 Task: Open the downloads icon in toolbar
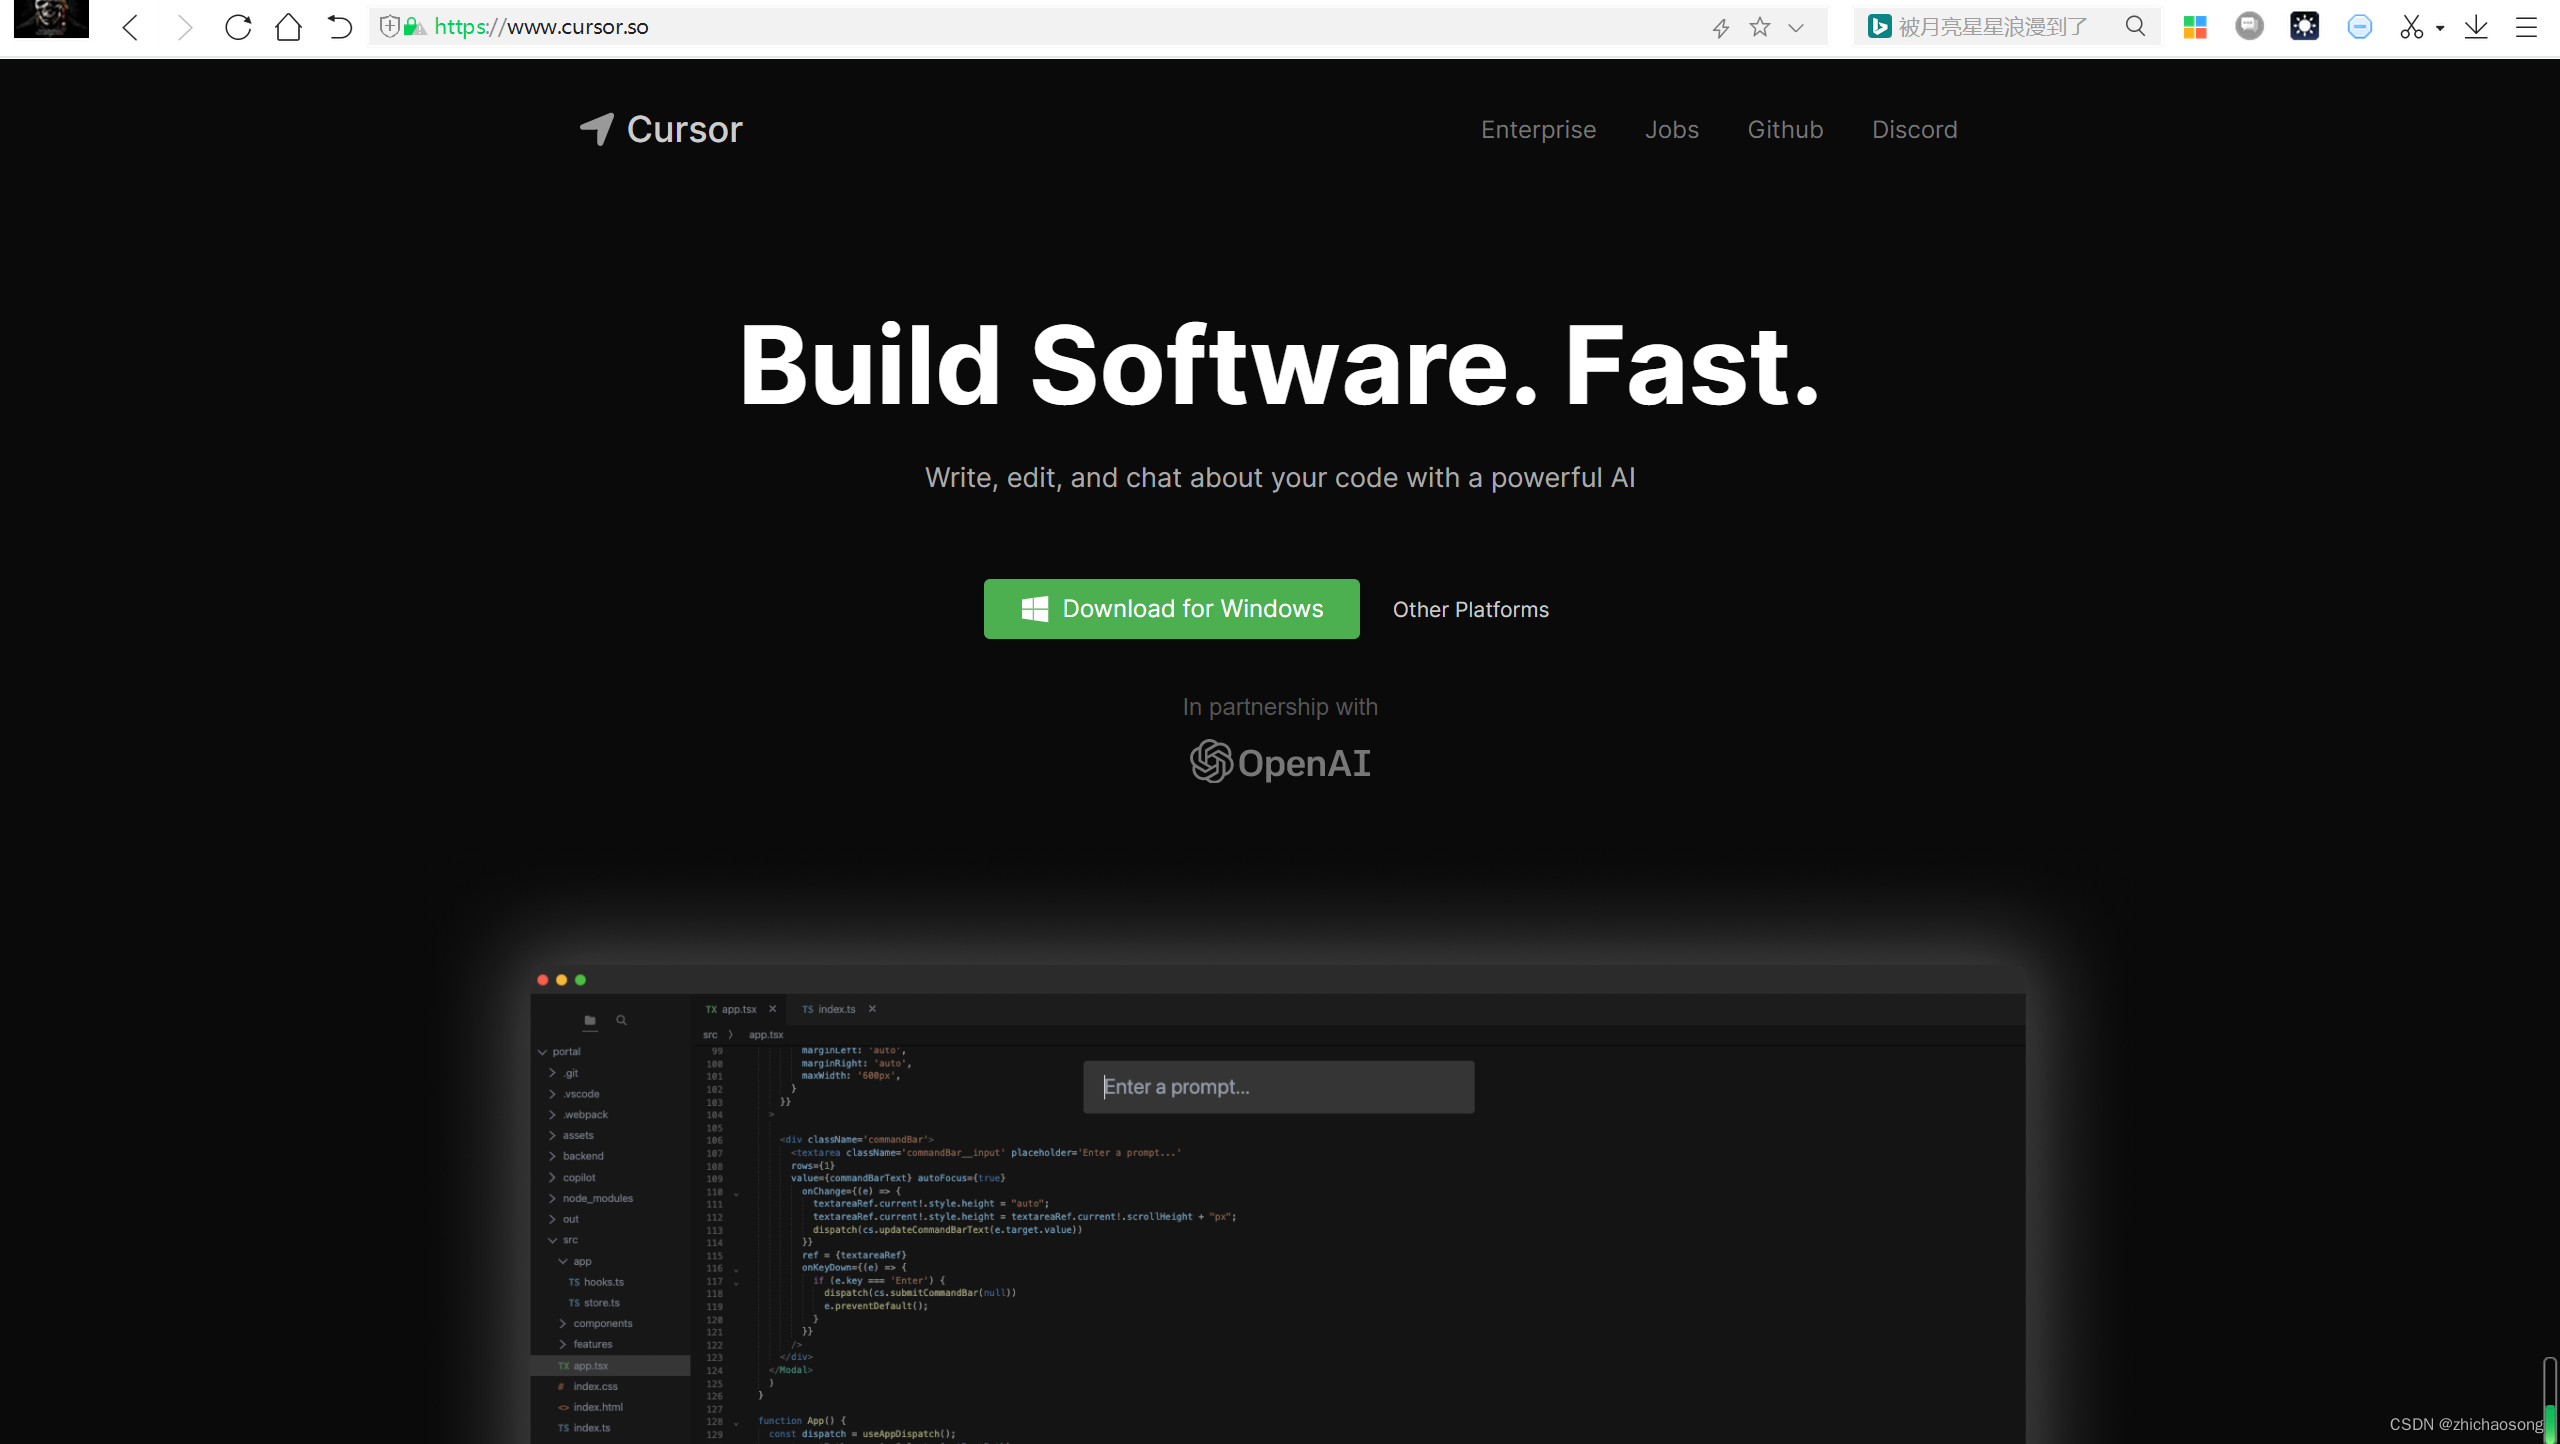pyautogui.click(x=2476, y=27)
